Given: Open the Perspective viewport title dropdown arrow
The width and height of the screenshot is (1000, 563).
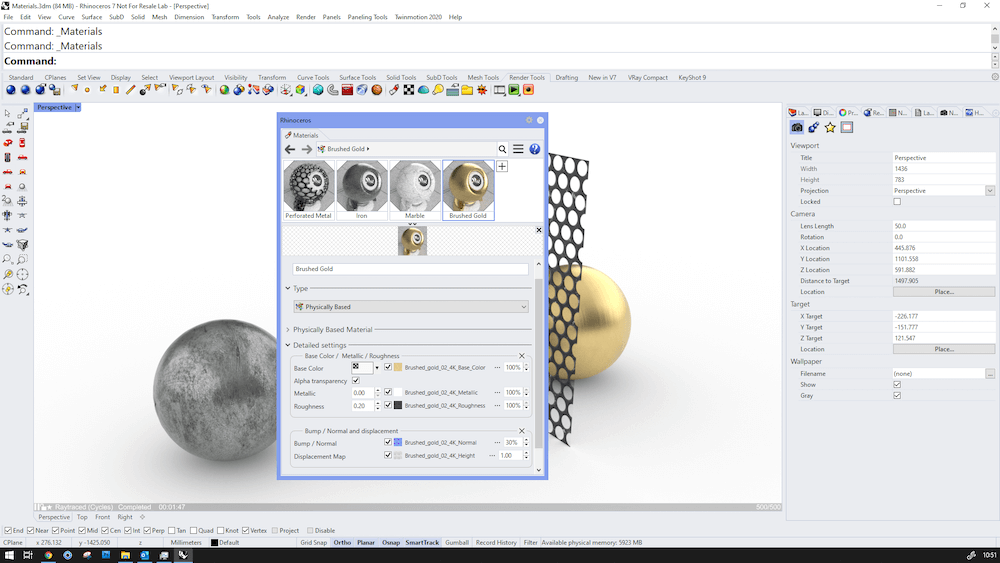Looking at the screenshot, I should [78, 108].
